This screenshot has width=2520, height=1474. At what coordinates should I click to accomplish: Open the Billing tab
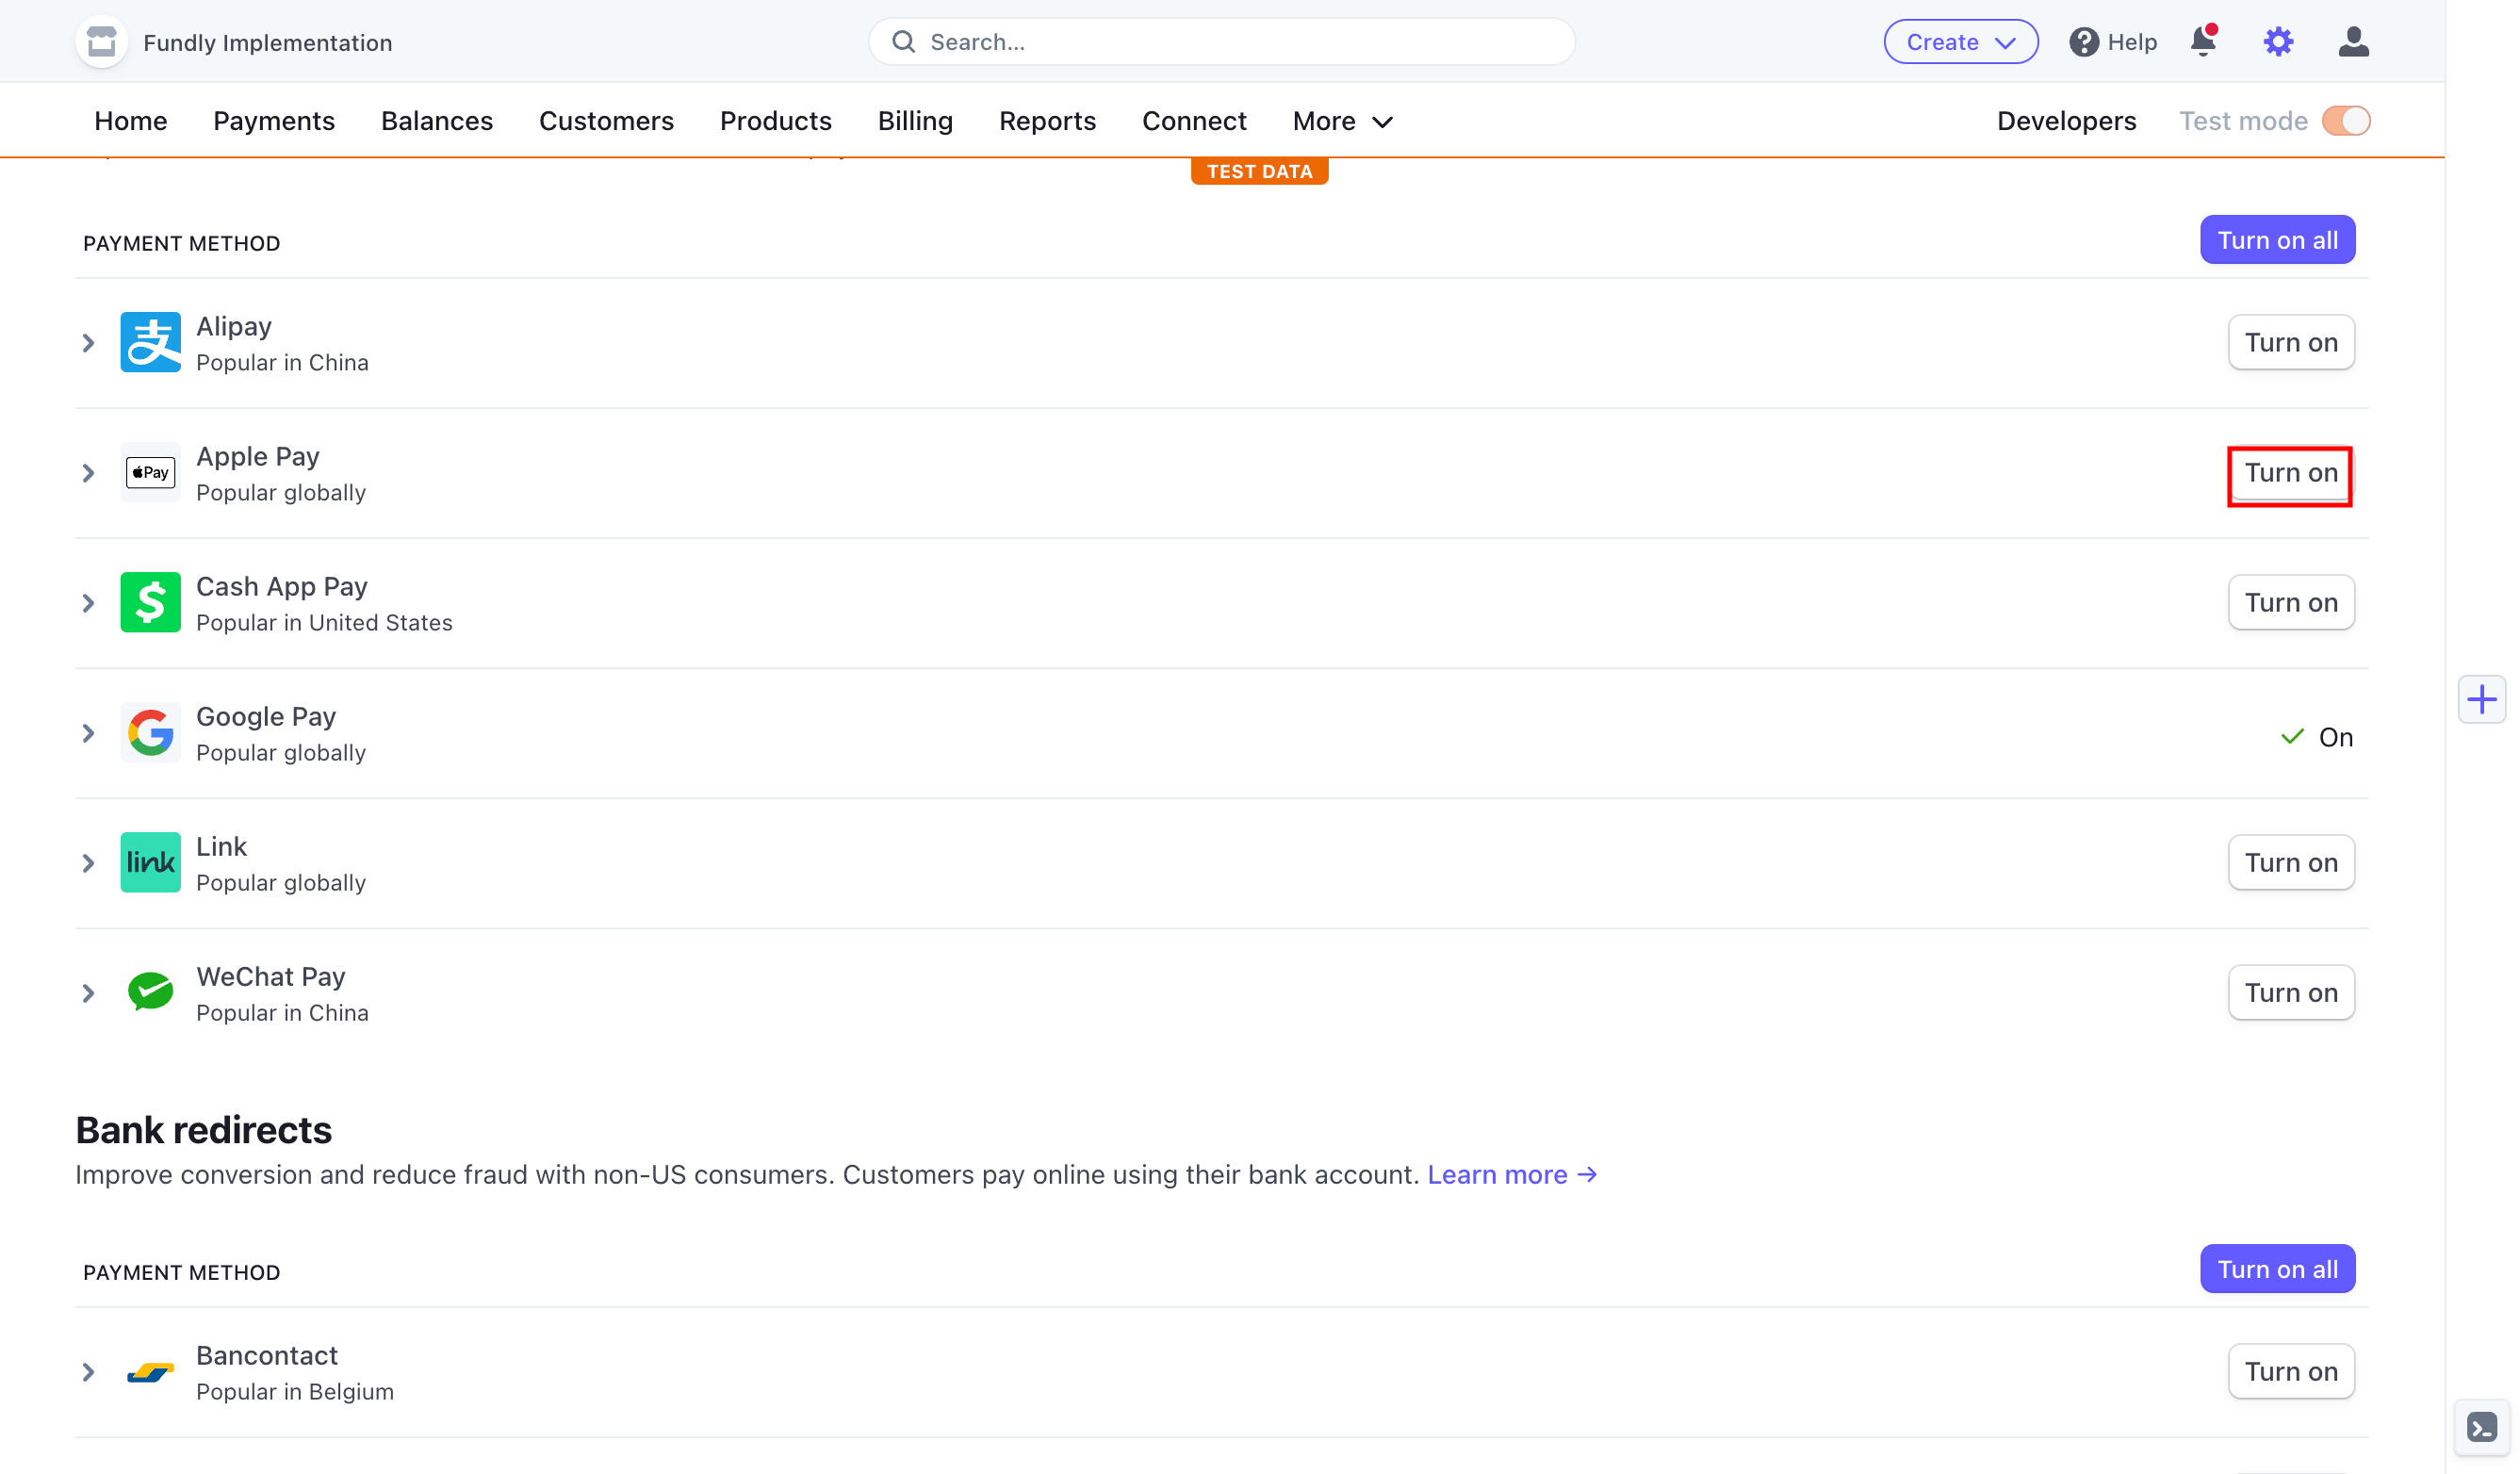tap(915, 121)
